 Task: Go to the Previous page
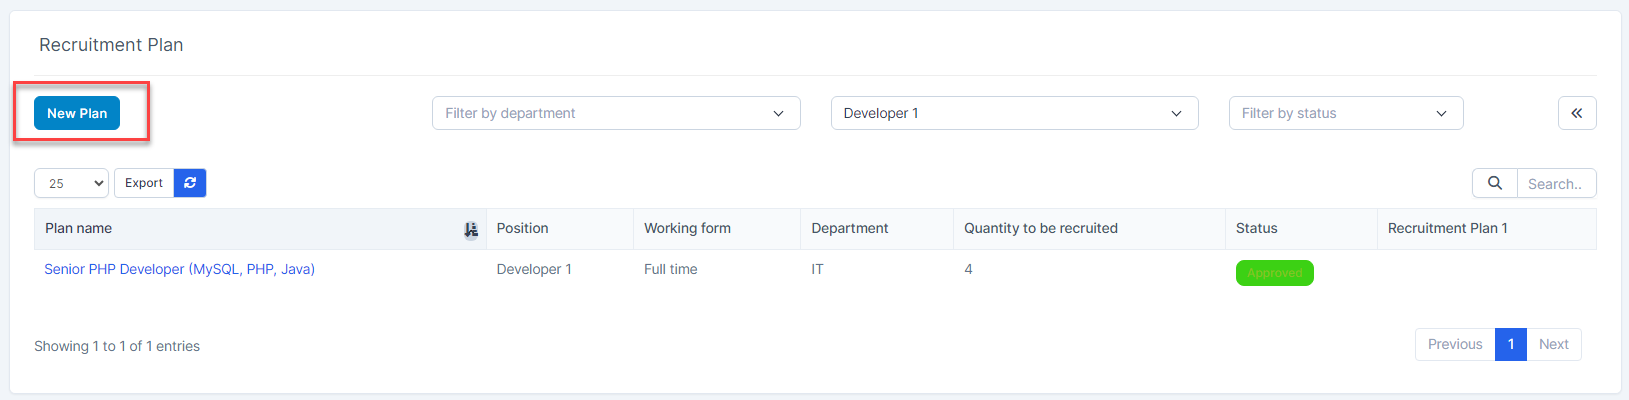pyautogui.click(x=1454, y=344)
